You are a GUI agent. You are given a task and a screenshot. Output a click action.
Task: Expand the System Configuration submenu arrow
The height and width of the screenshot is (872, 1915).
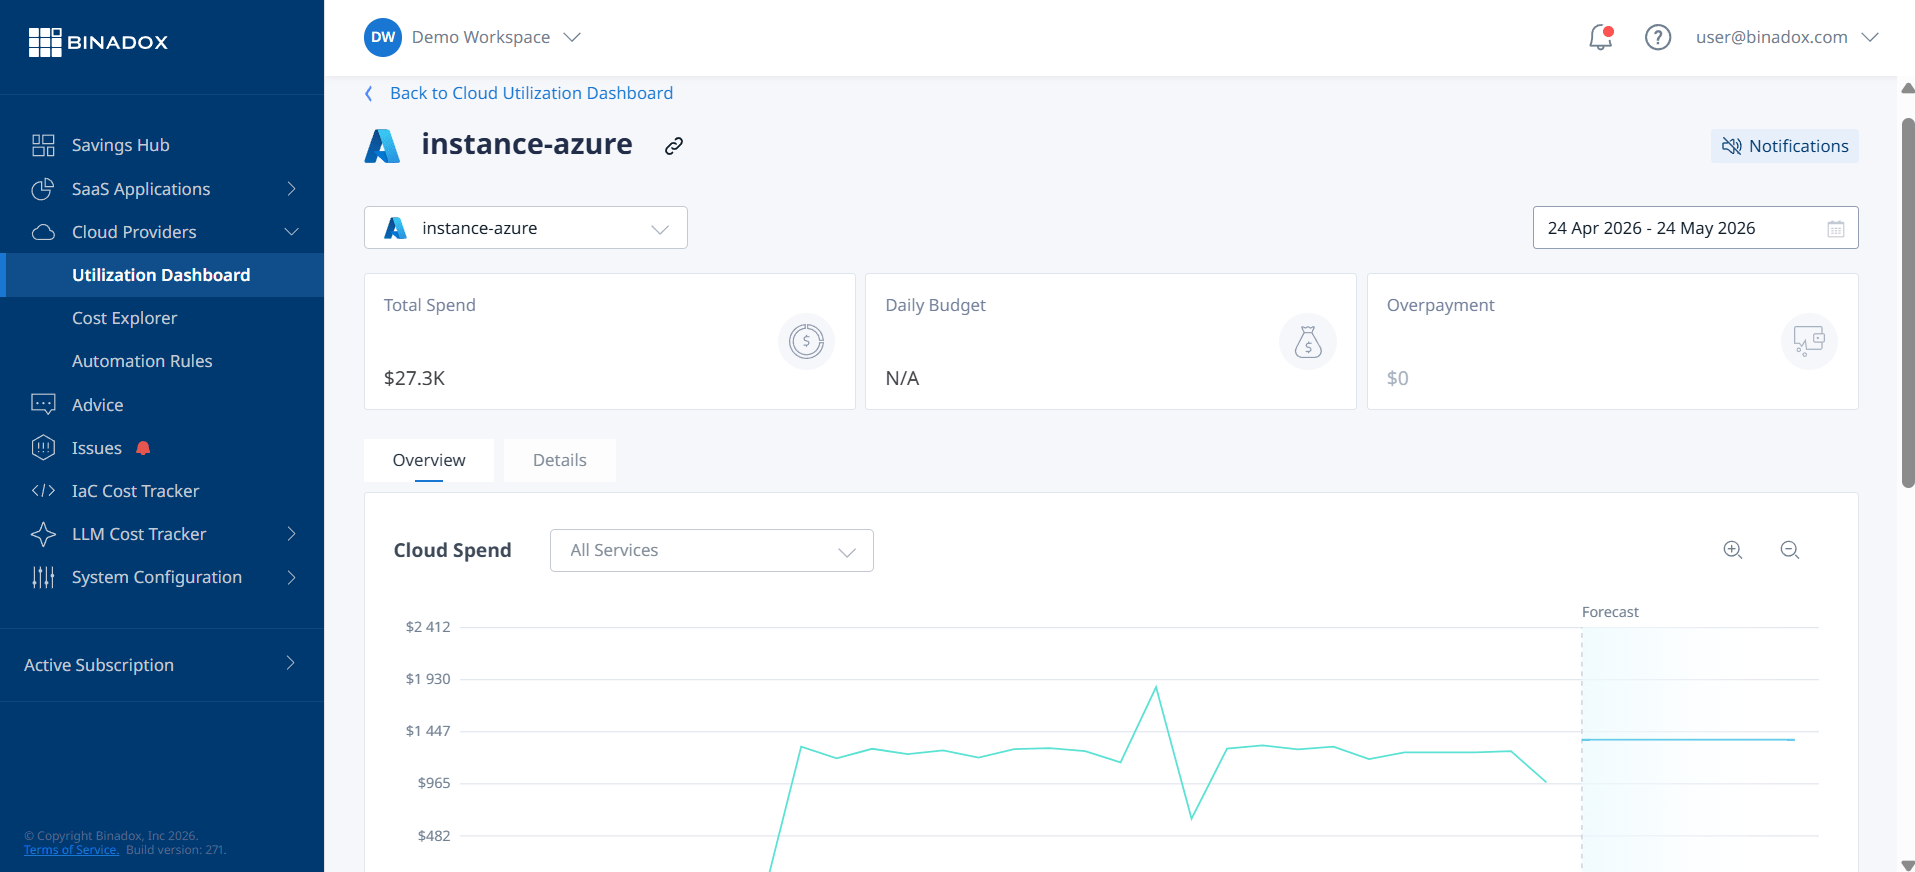point(292,577)
